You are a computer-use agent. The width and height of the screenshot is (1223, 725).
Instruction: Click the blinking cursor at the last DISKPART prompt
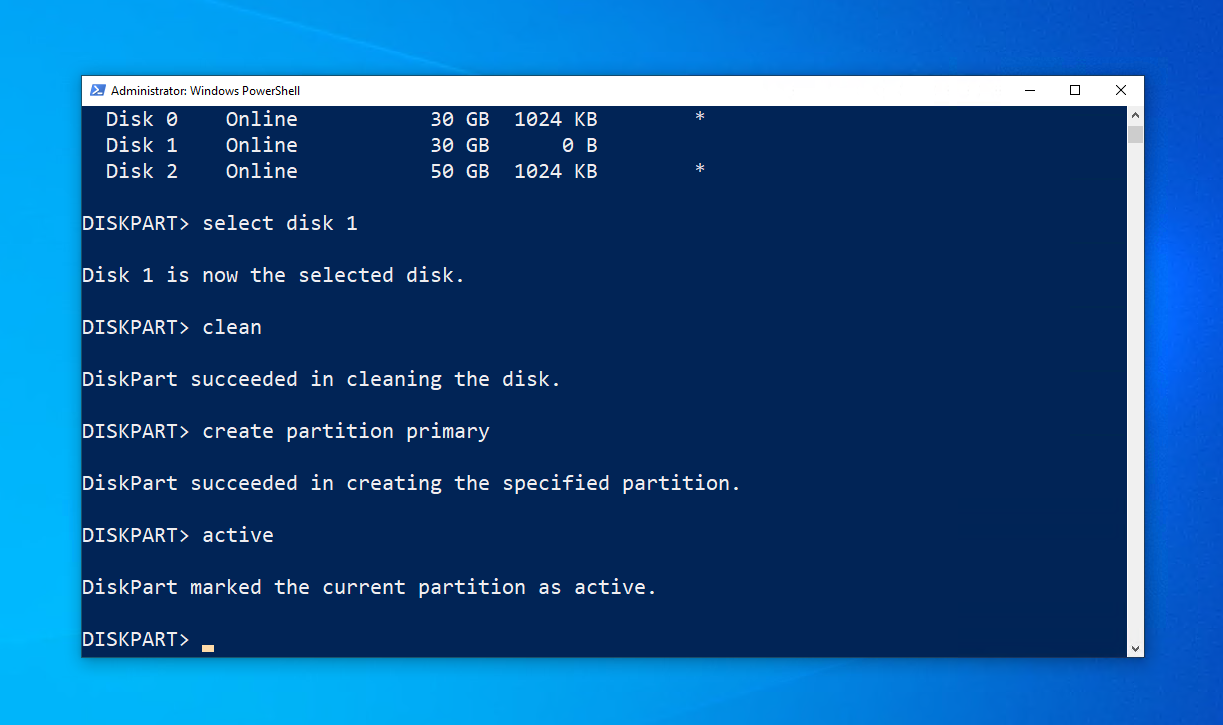(x=208, y=647)
